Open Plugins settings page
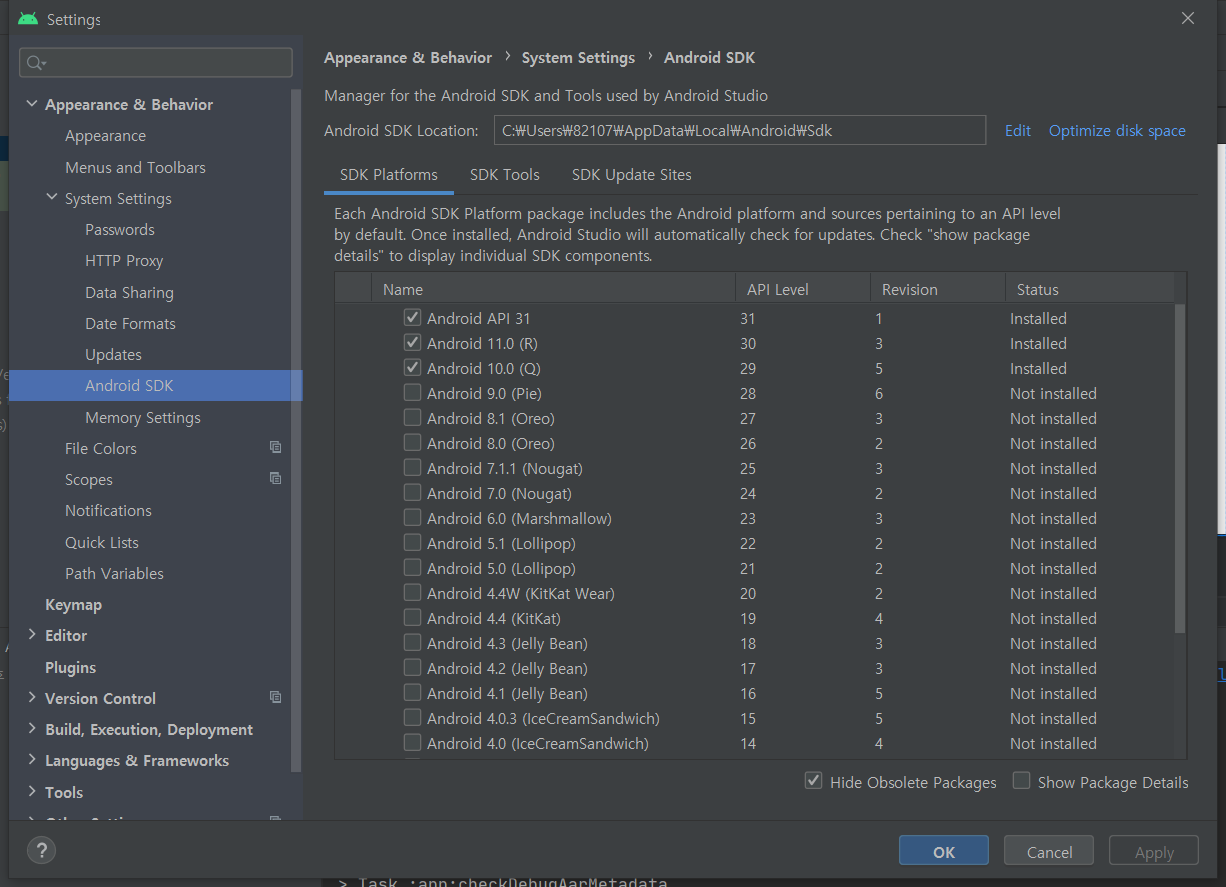This screenshot has width=1226, height=887. click(x=70, y=667)
